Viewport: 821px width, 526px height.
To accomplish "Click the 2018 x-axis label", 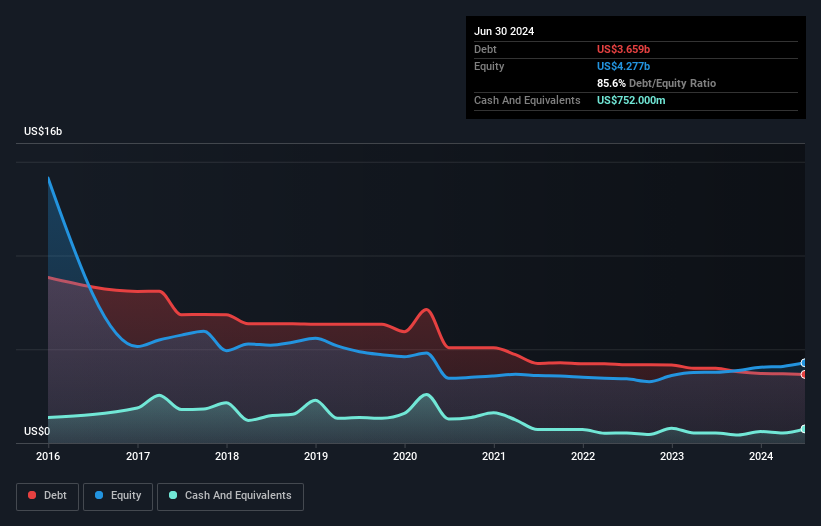I will tap(227, 456).
